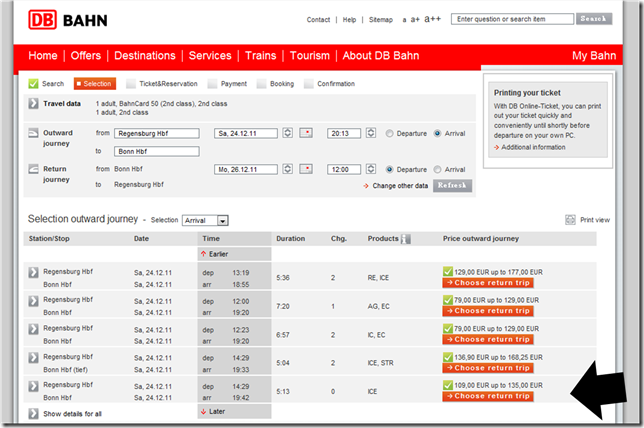Click the Products information icon

point(405,239)
